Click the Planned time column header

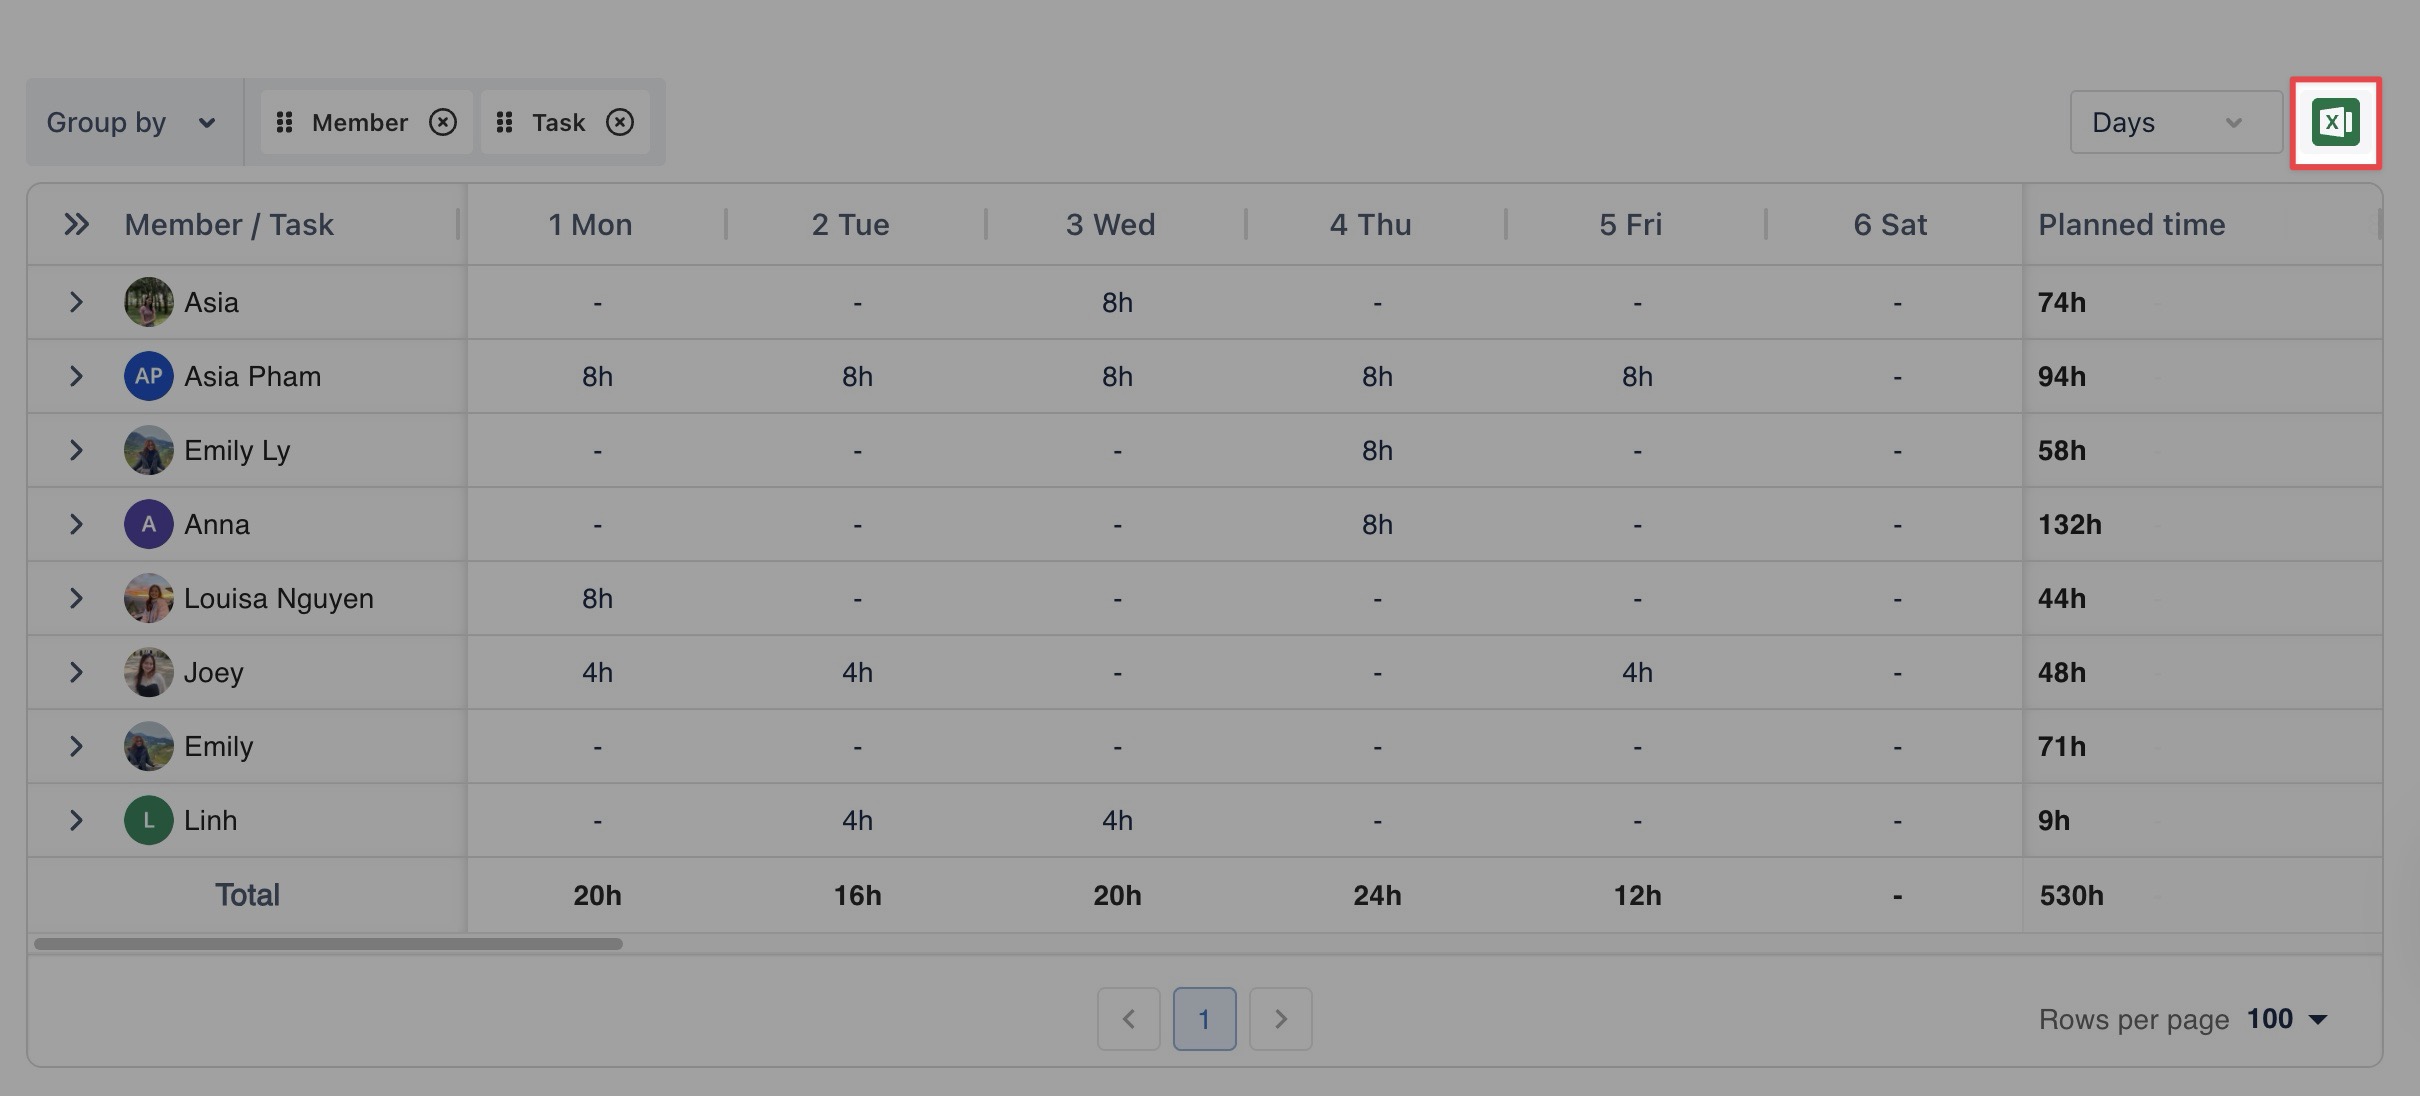[x=2131, y=224]
